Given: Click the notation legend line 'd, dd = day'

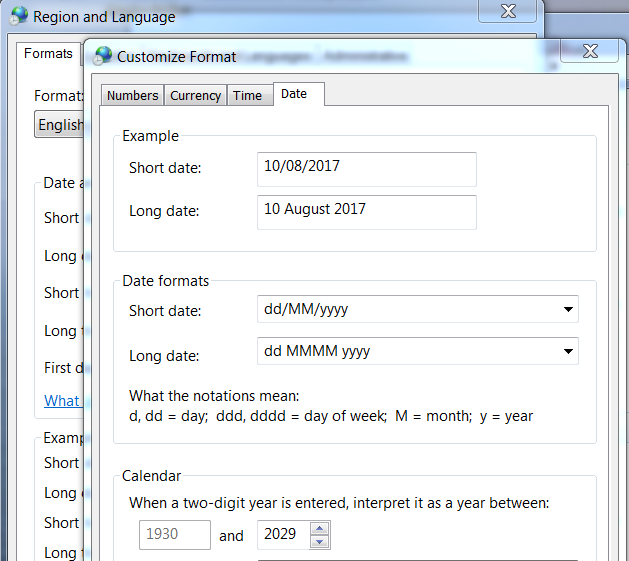Looking at the screenshot, I should [331, 416].
